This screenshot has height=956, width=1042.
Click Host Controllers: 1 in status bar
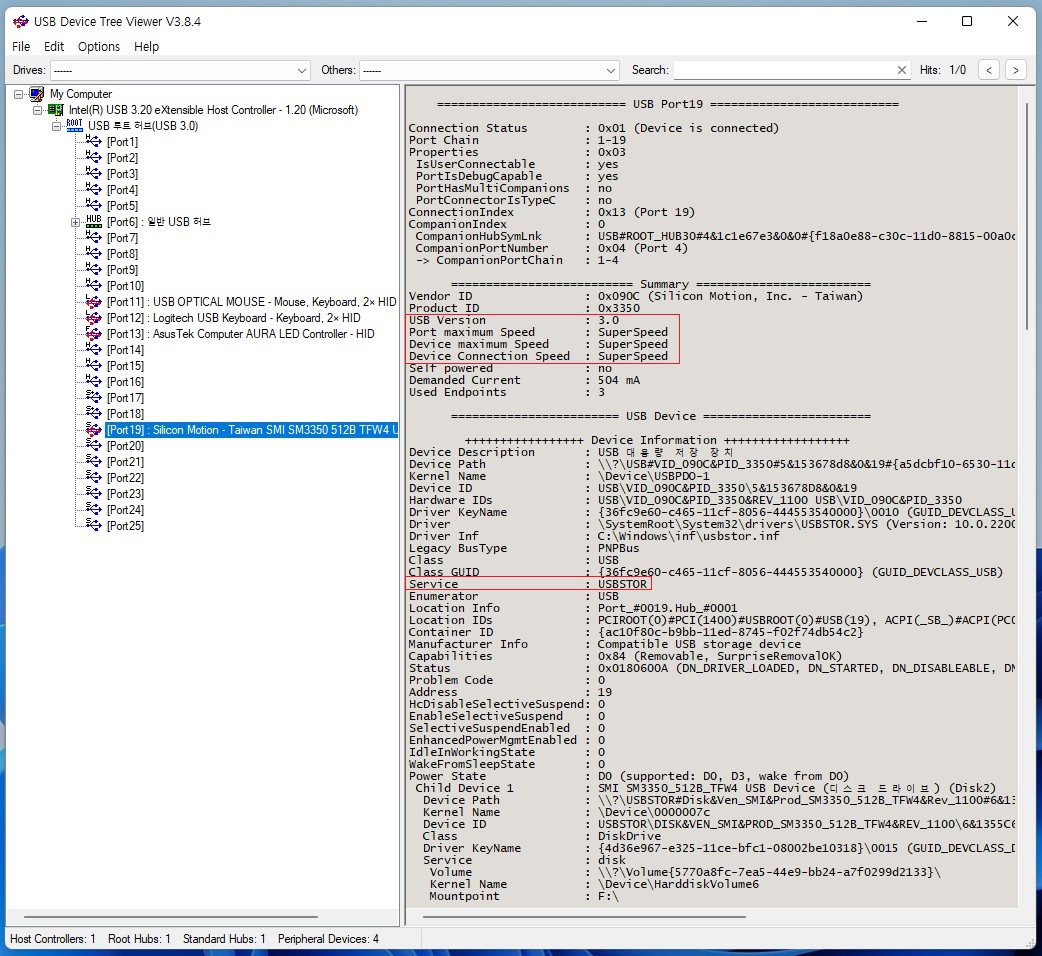[52, 939]
